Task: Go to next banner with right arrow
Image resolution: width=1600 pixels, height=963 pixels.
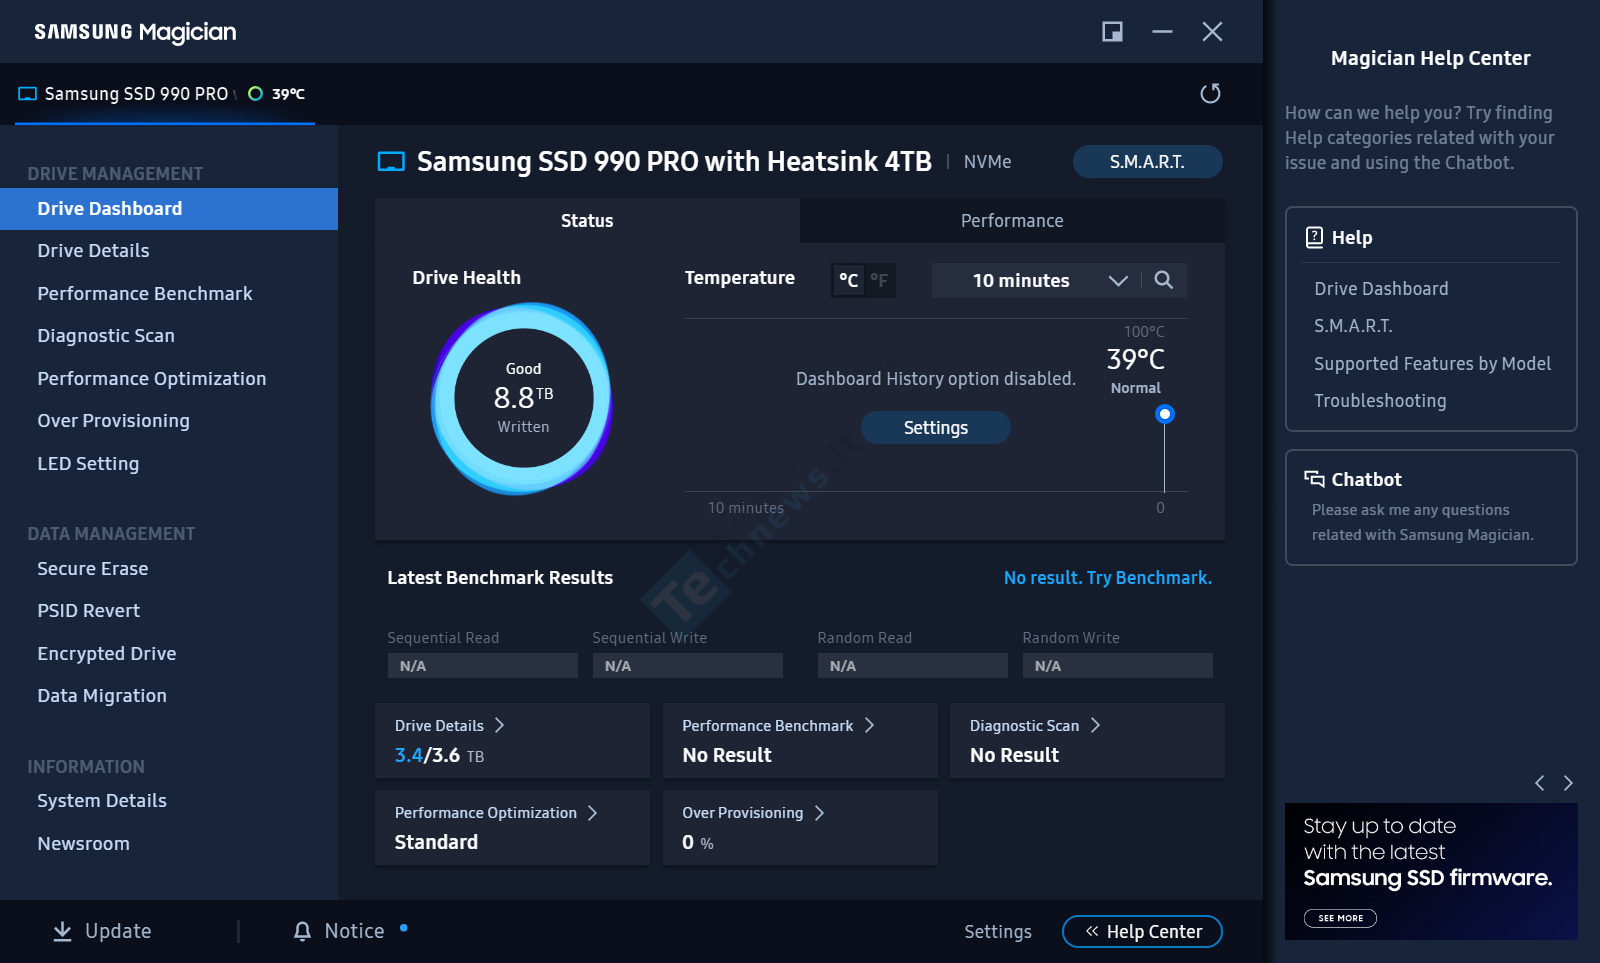Action: 1568,783
